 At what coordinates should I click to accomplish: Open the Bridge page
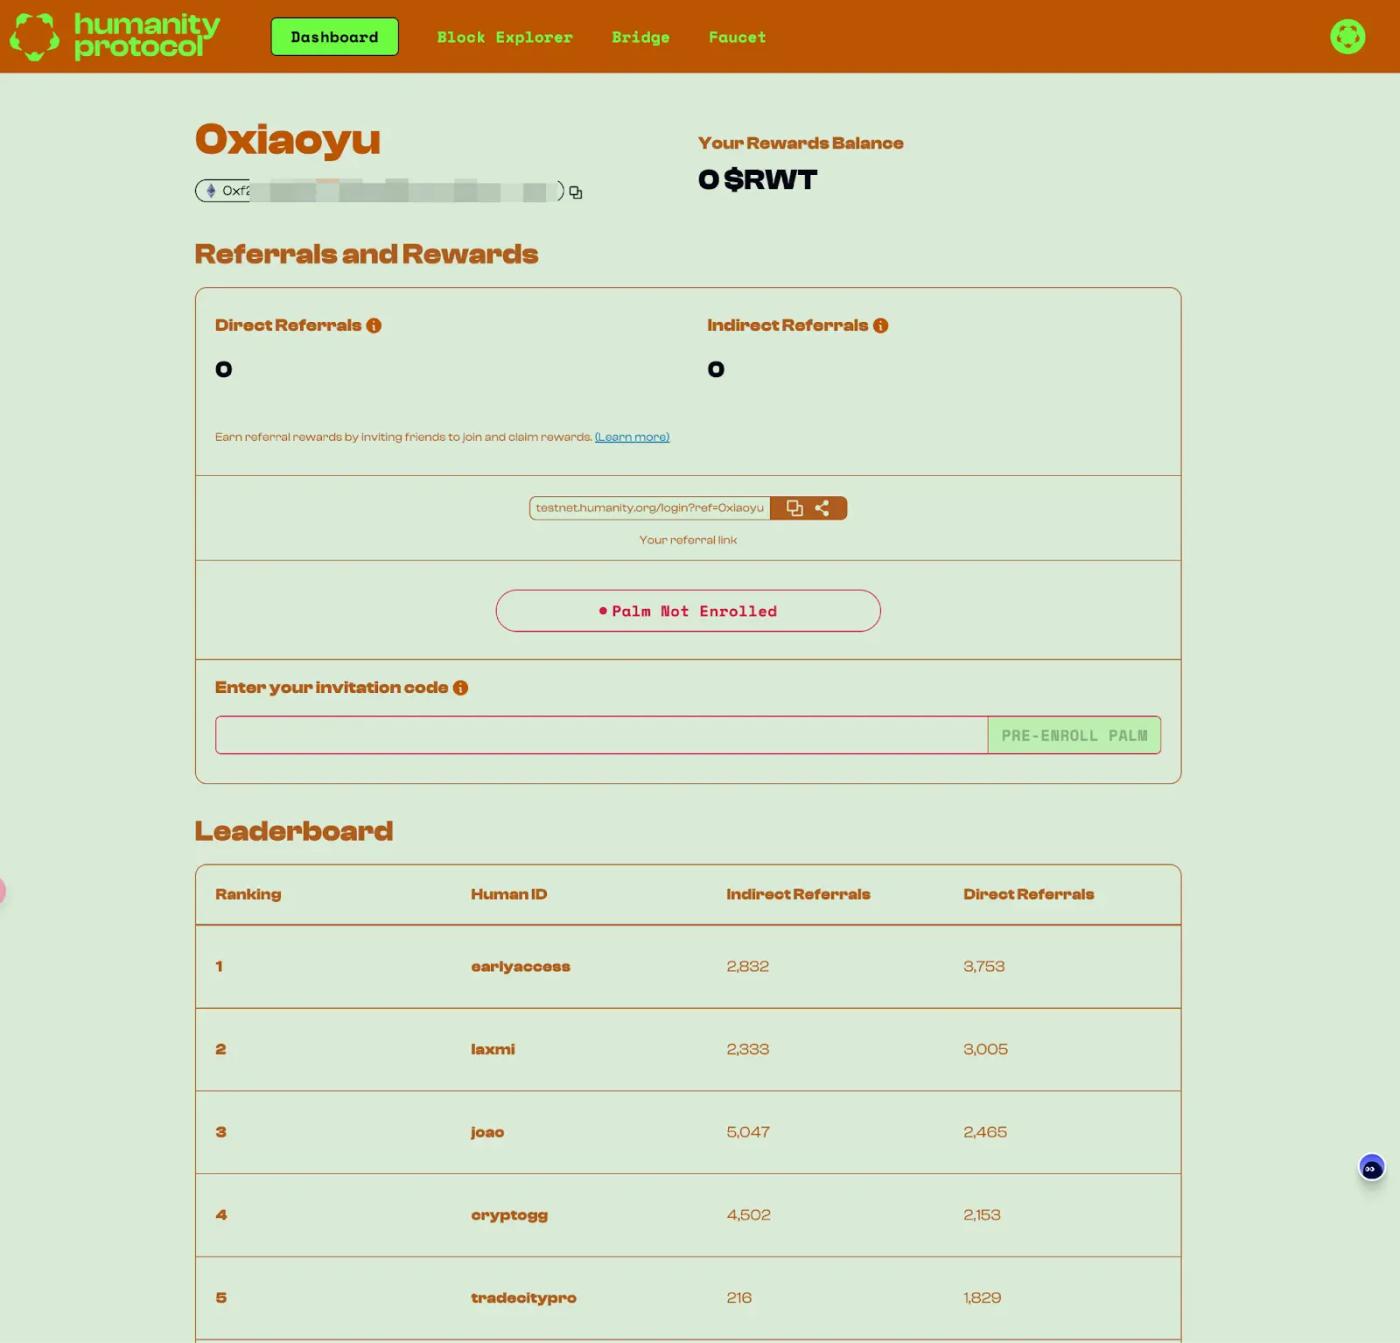641,37
